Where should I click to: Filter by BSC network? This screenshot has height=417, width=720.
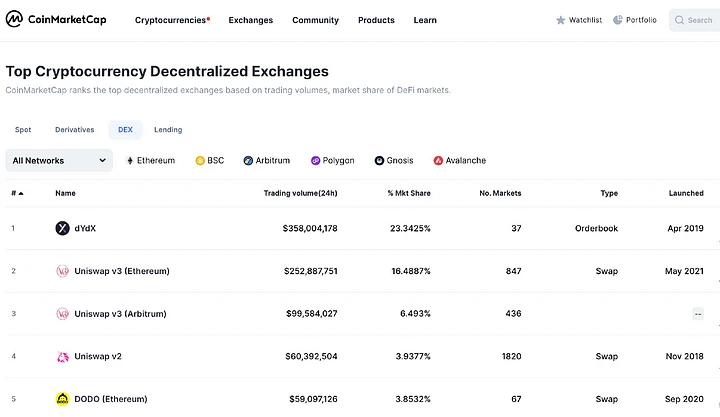tap(210, 160)
